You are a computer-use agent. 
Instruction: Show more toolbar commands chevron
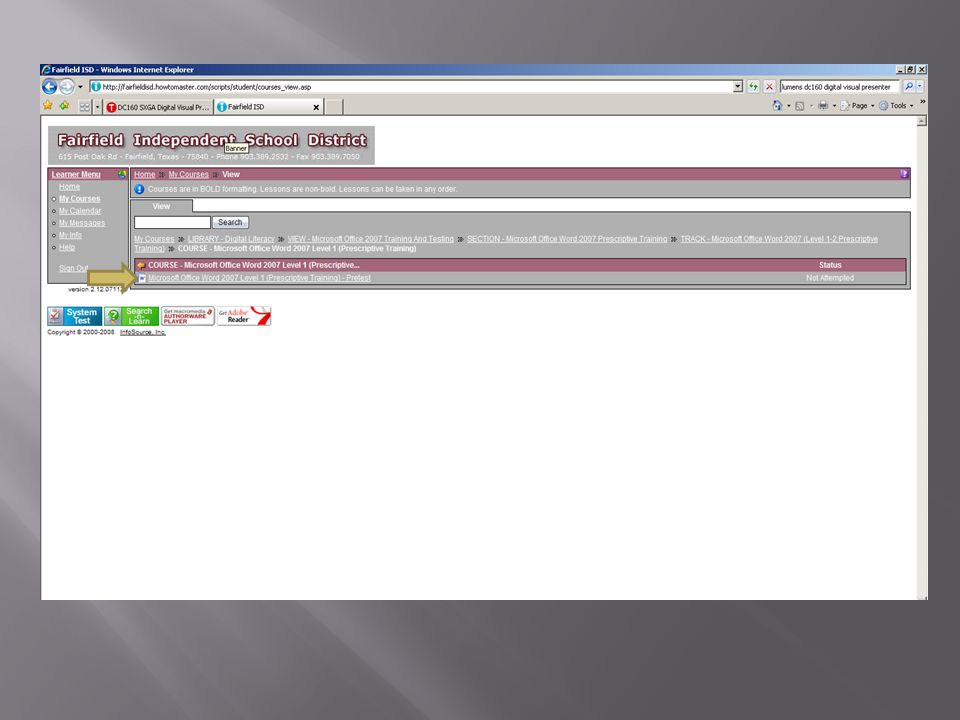922,102
